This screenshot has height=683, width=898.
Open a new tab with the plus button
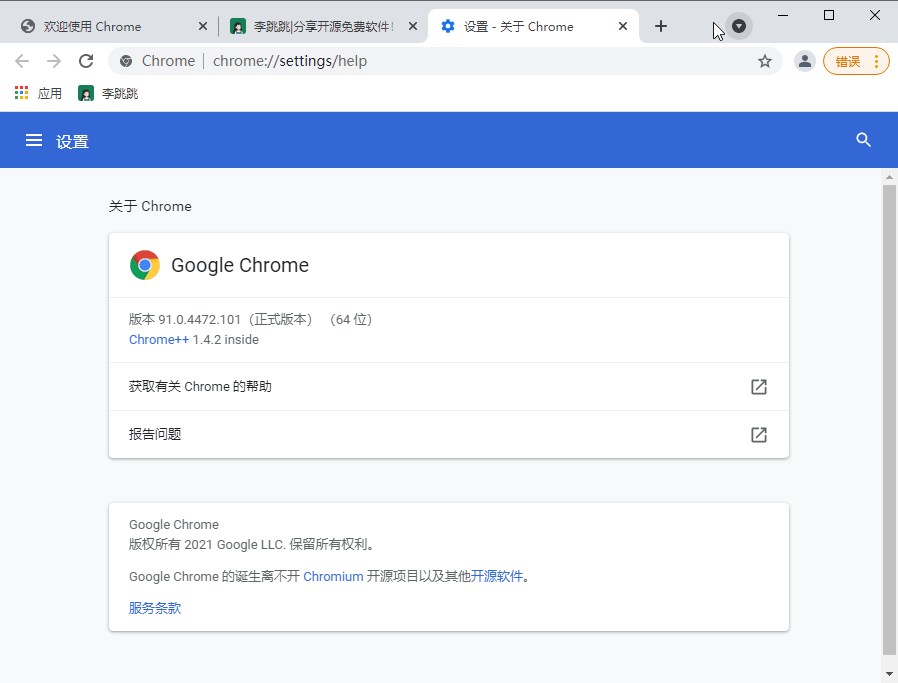click(x=660, y=26)
